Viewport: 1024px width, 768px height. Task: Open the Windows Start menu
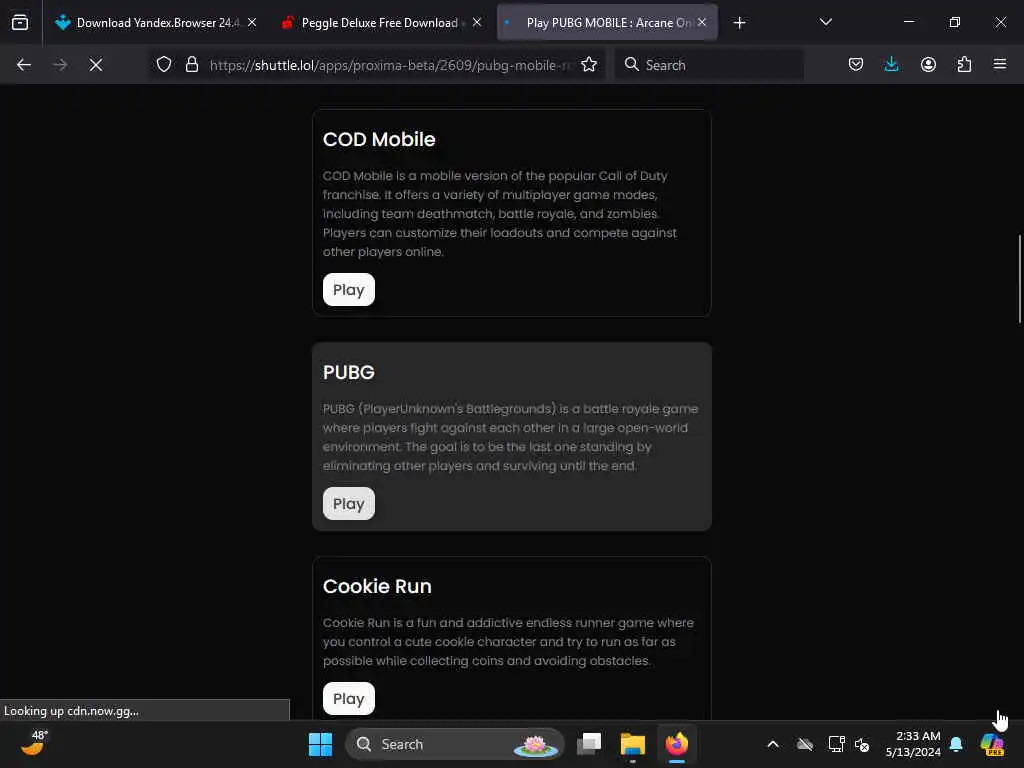[320, 744]
